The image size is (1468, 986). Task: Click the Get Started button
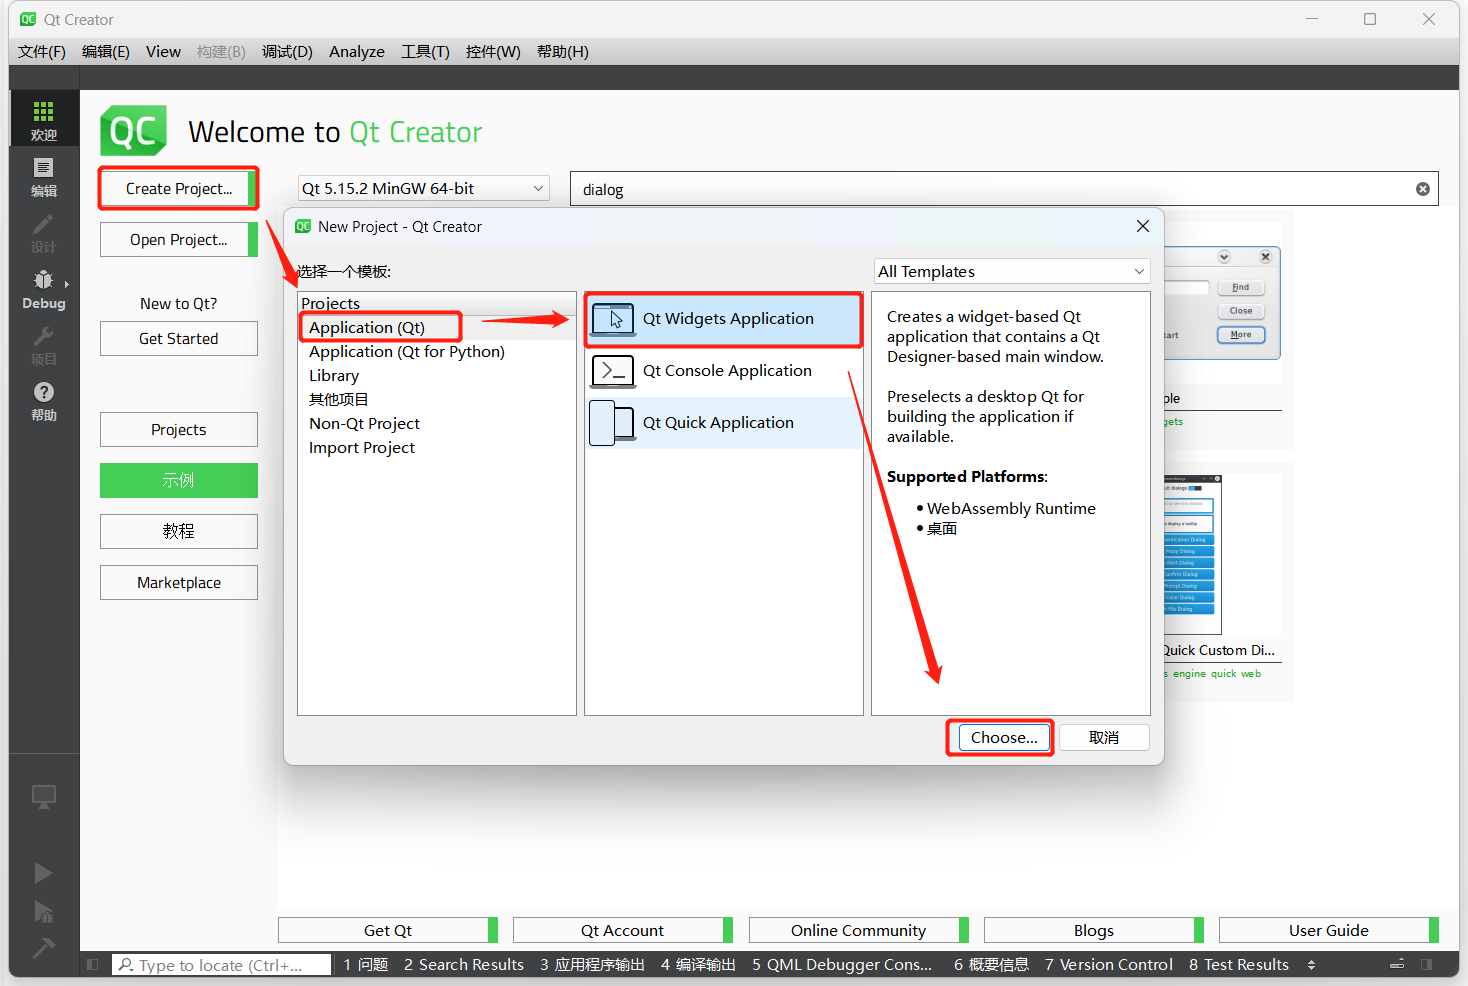pos(179,339)
